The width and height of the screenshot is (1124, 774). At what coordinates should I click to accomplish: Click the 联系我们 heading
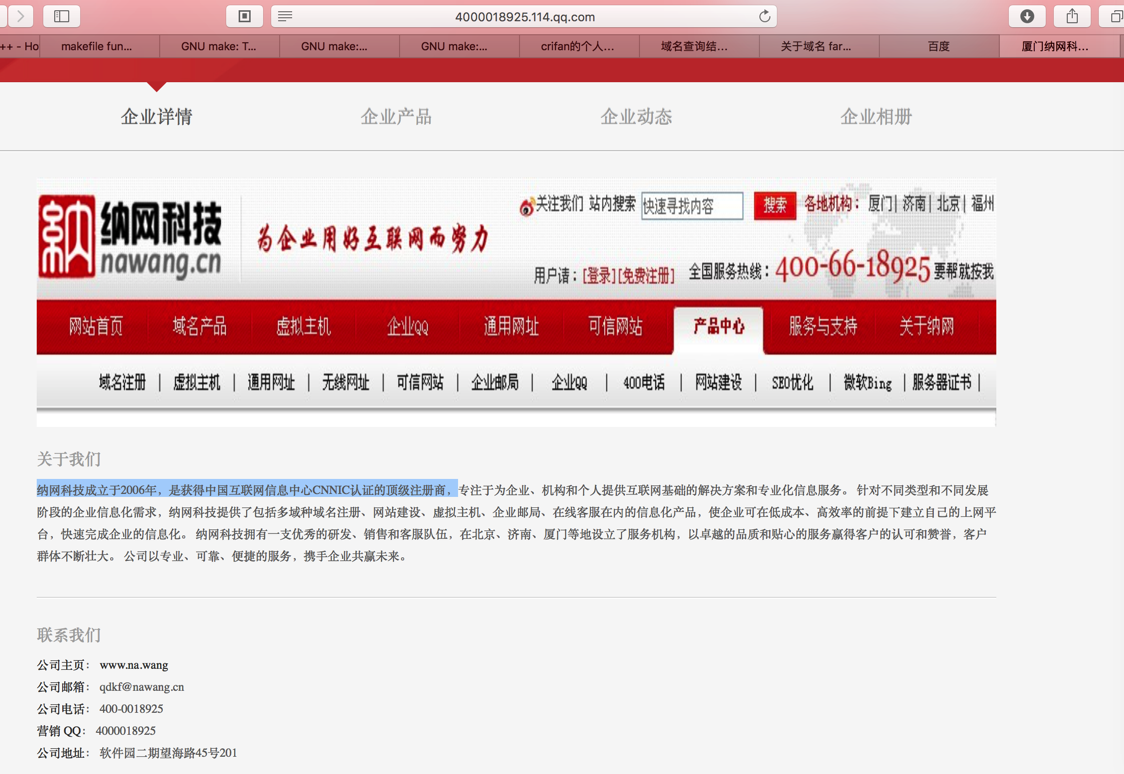tap(69, 635)
